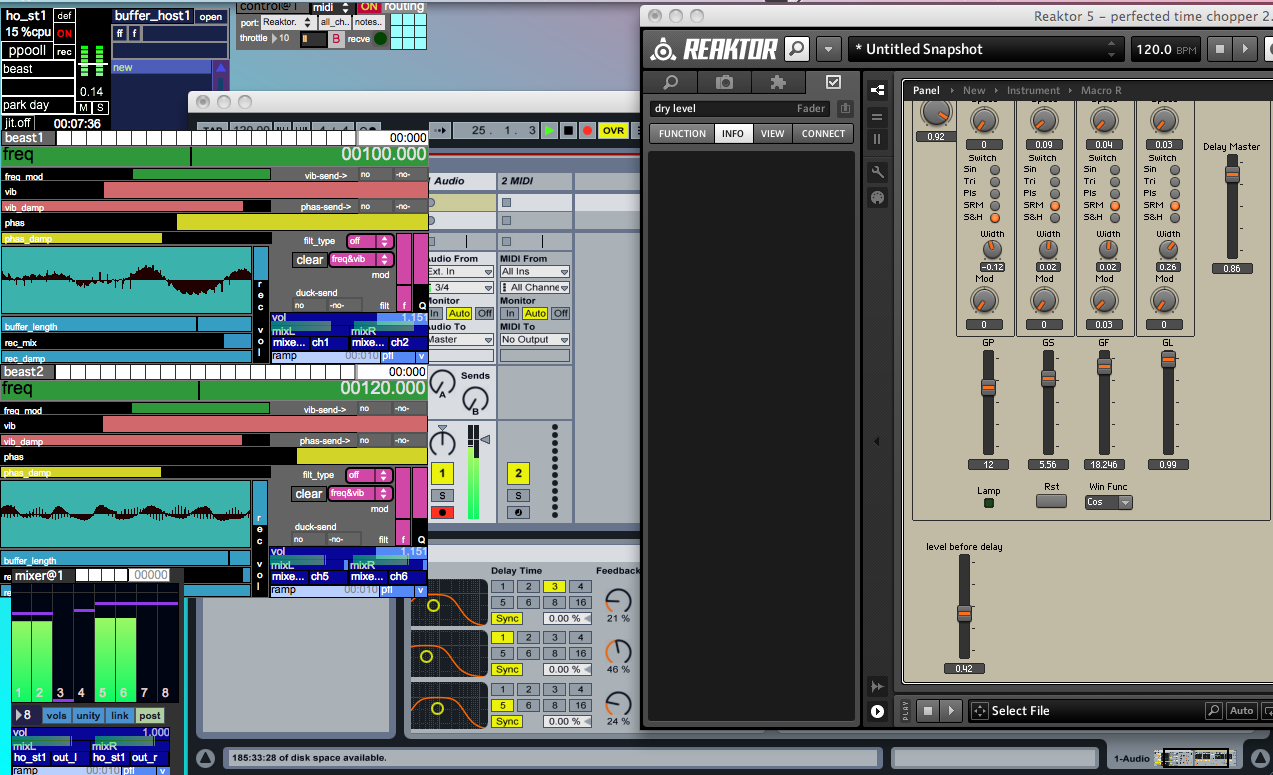
Task: Open the puzzle-piece tab in the Reaktor sidebar
Action: (x=779, y=83)
